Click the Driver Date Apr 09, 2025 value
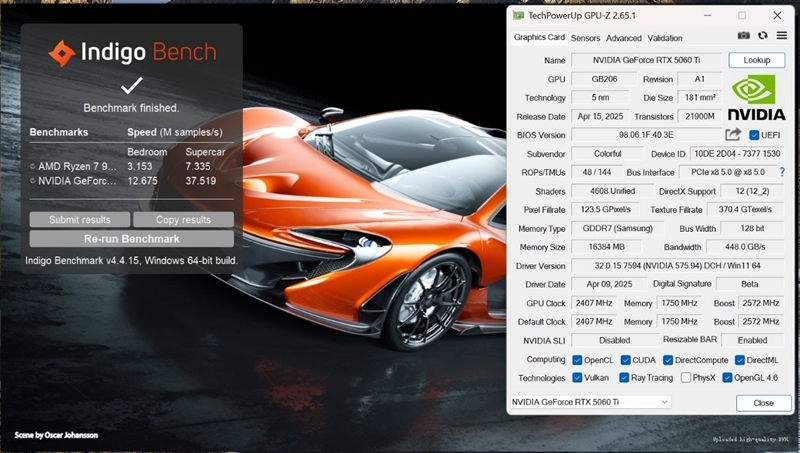Screen dimensions: 800x453 point(609,284)
